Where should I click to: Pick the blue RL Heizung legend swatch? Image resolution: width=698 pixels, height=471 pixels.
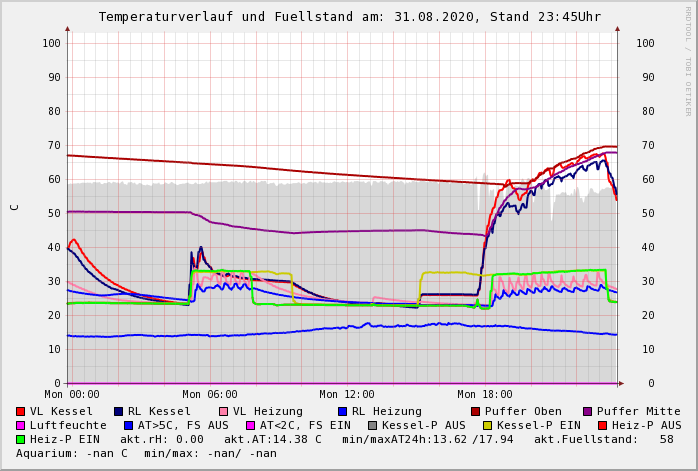[x=342, y=411]
